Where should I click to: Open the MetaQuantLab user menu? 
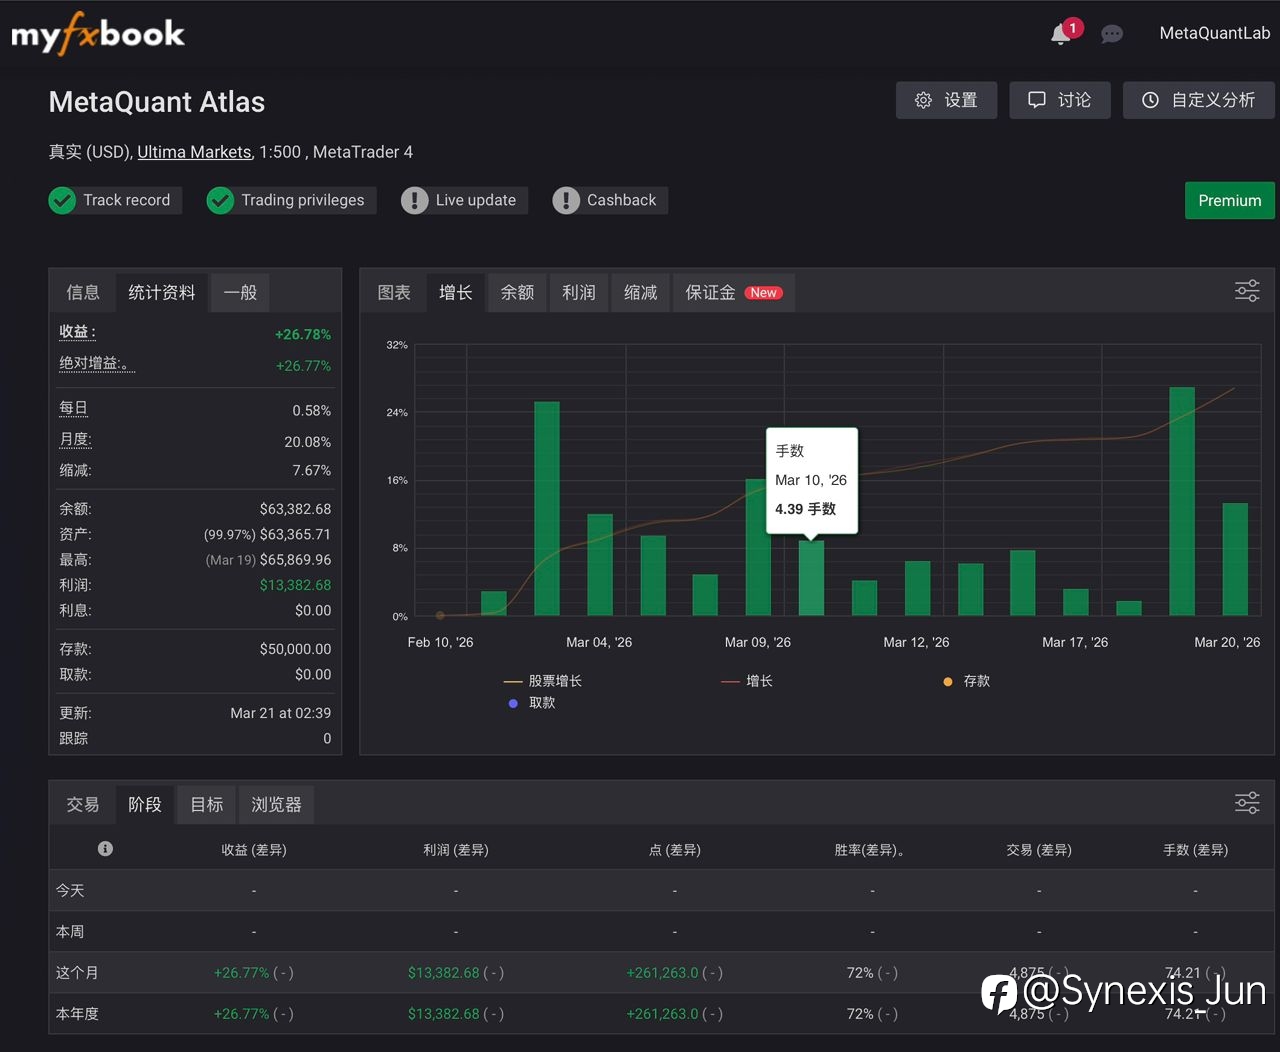click(1215, 33)
